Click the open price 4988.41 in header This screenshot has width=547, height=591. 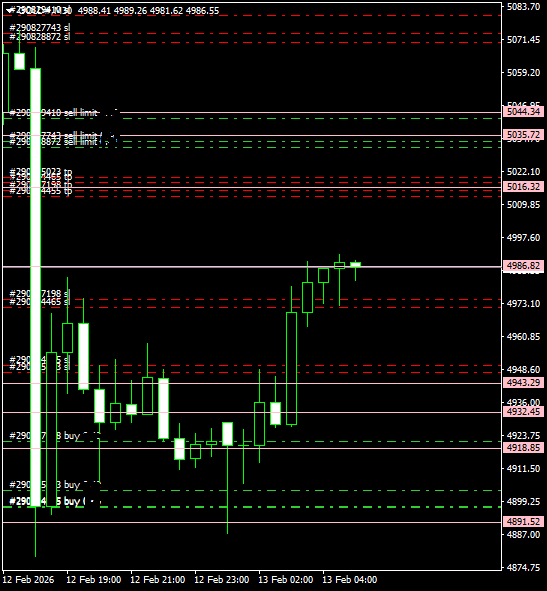94,11
